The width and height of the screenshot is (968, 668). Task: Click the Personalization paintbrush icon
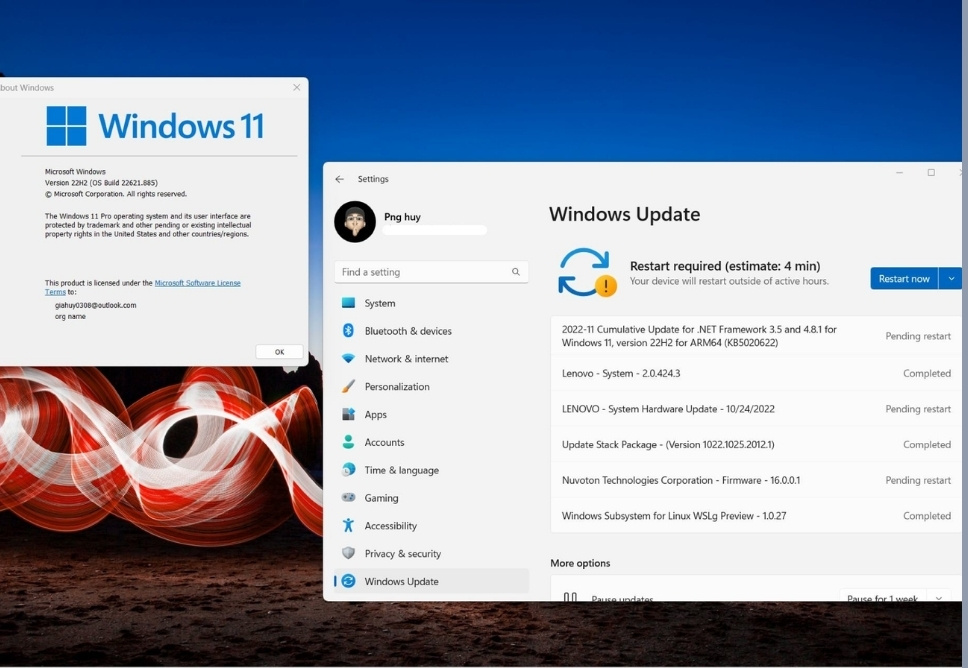tap(348, 386)
